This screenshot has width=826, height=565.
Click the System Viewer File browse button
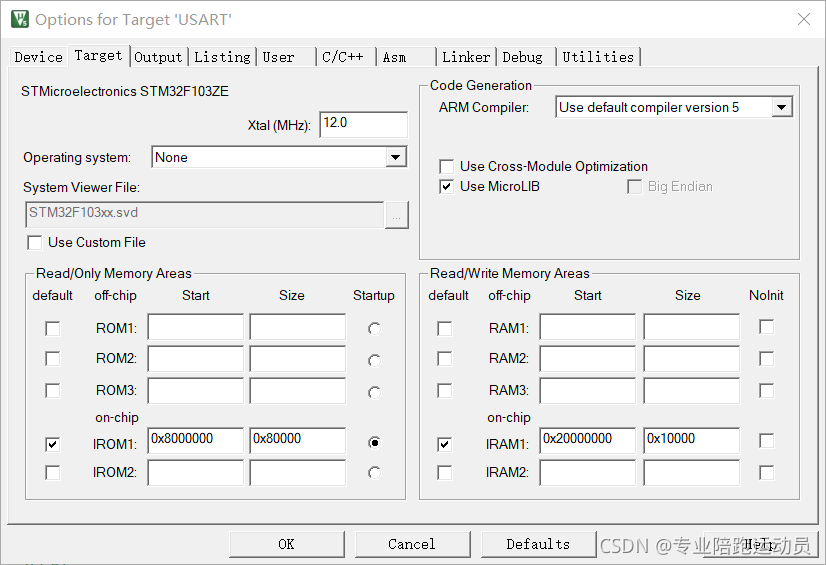tap(397, 215)
